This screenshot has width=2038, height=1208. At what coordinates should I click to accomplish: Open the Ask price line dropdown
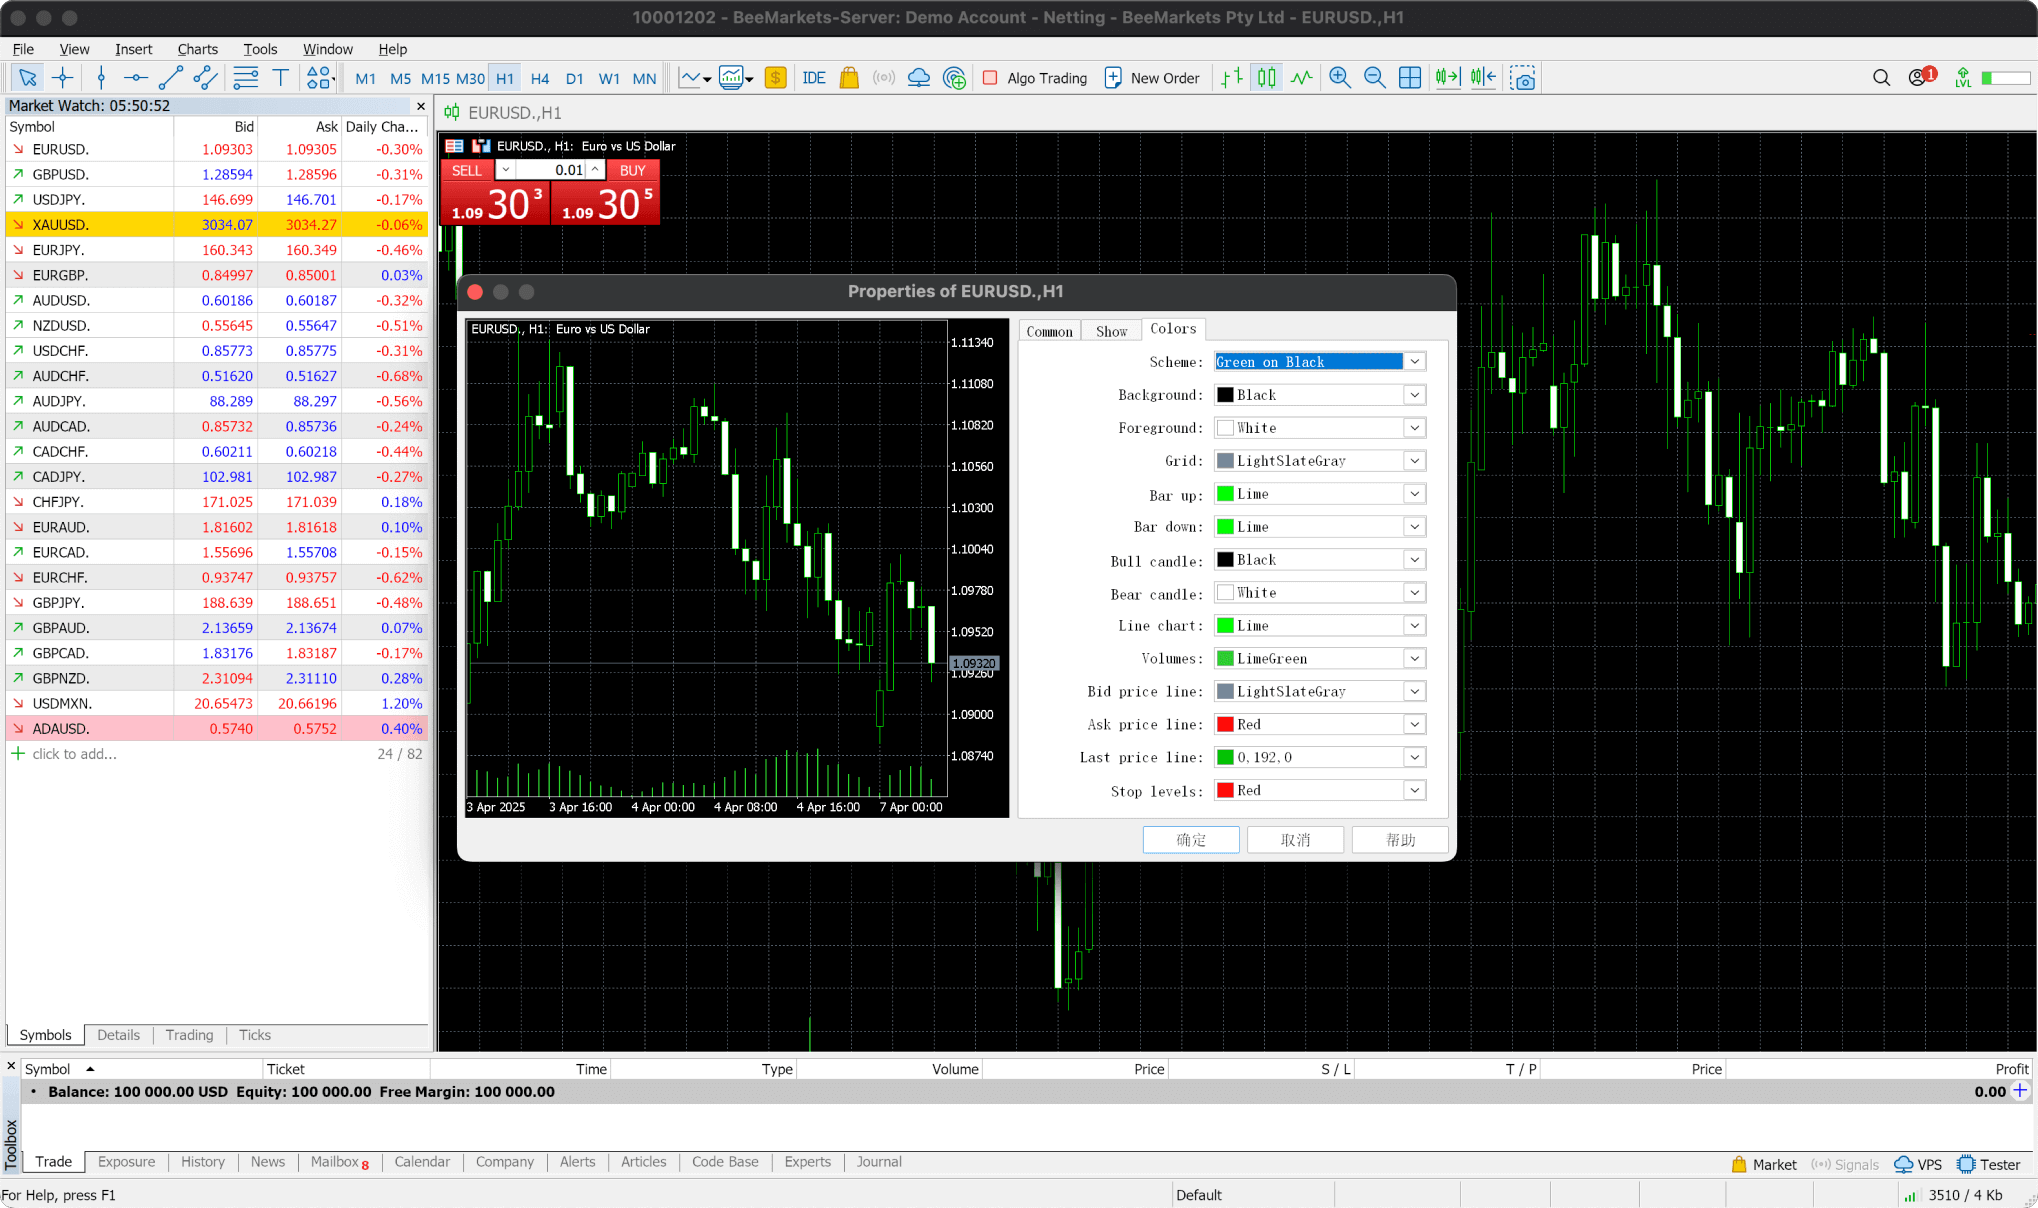click(1414, 725)
